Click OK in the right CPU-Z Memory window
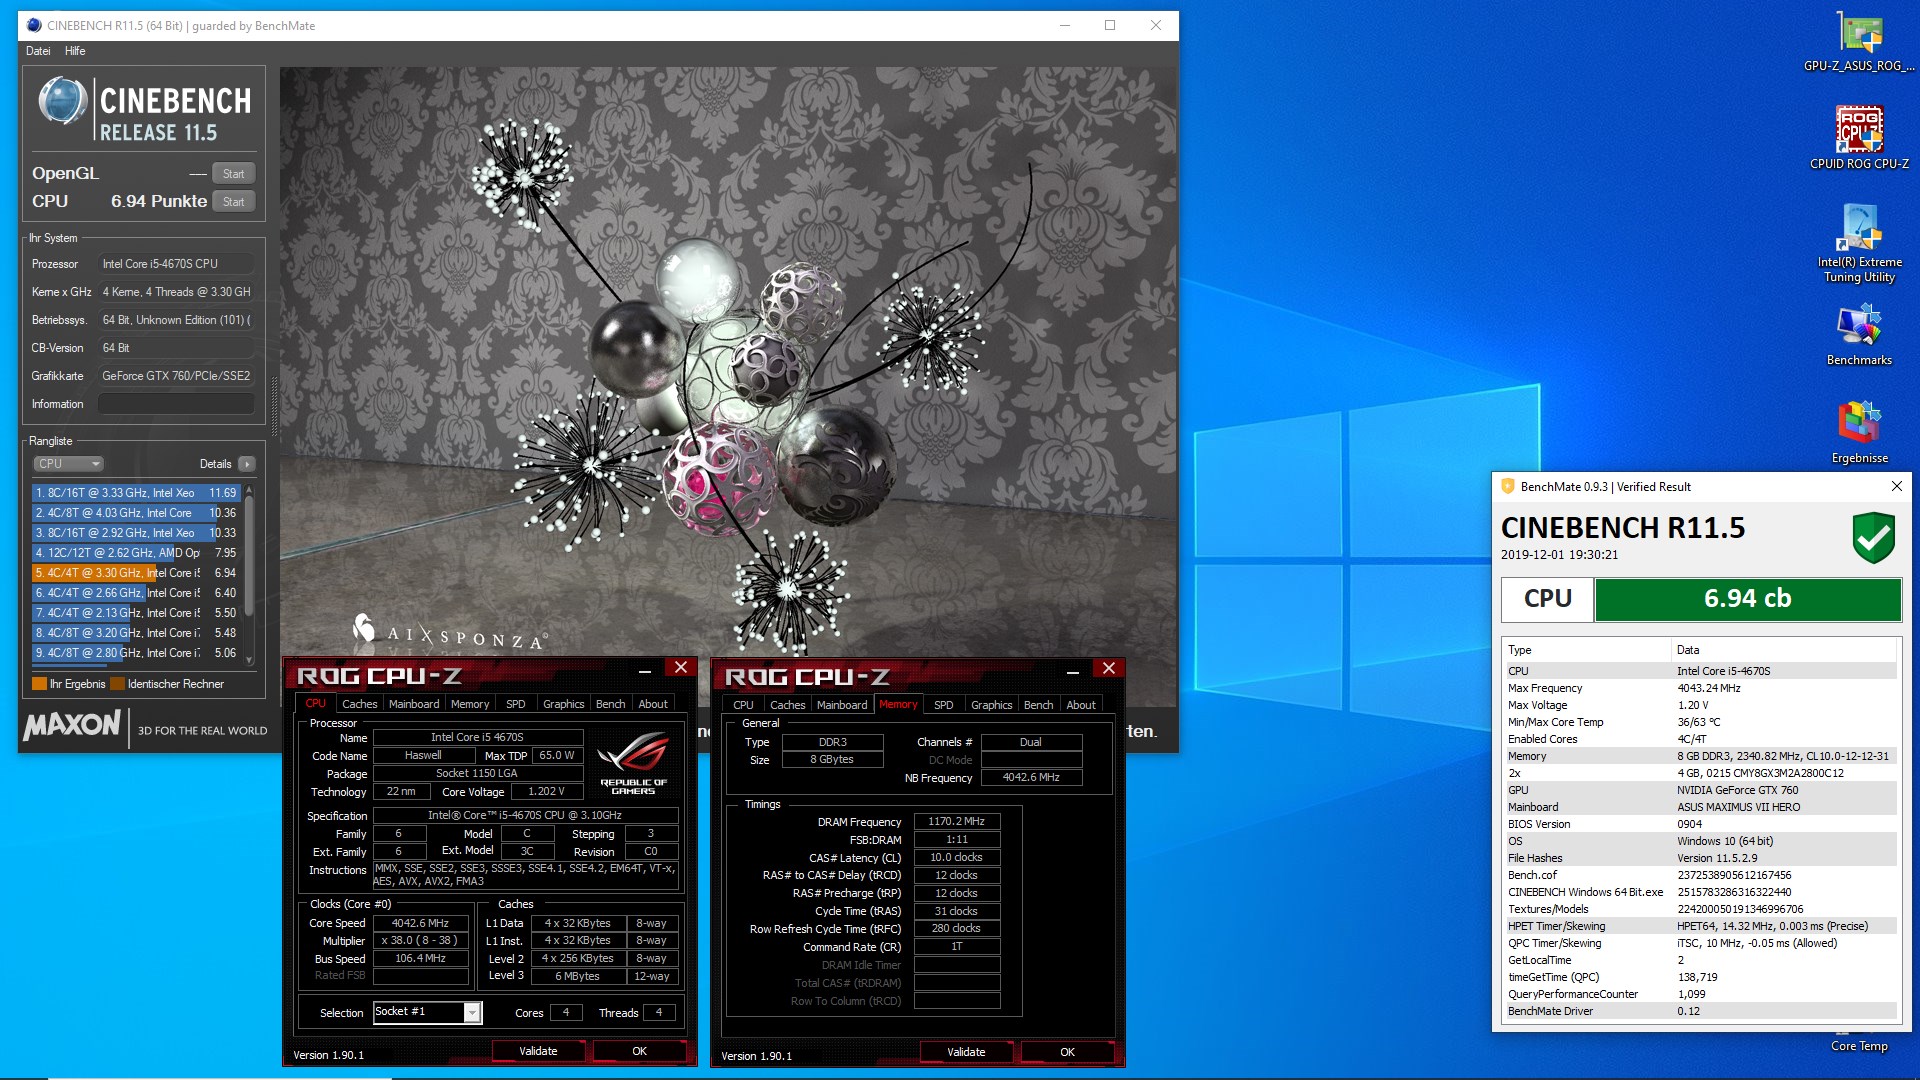Image resolution: width=1920 pixels, height=1080 pixels. pos(1068,1052)
